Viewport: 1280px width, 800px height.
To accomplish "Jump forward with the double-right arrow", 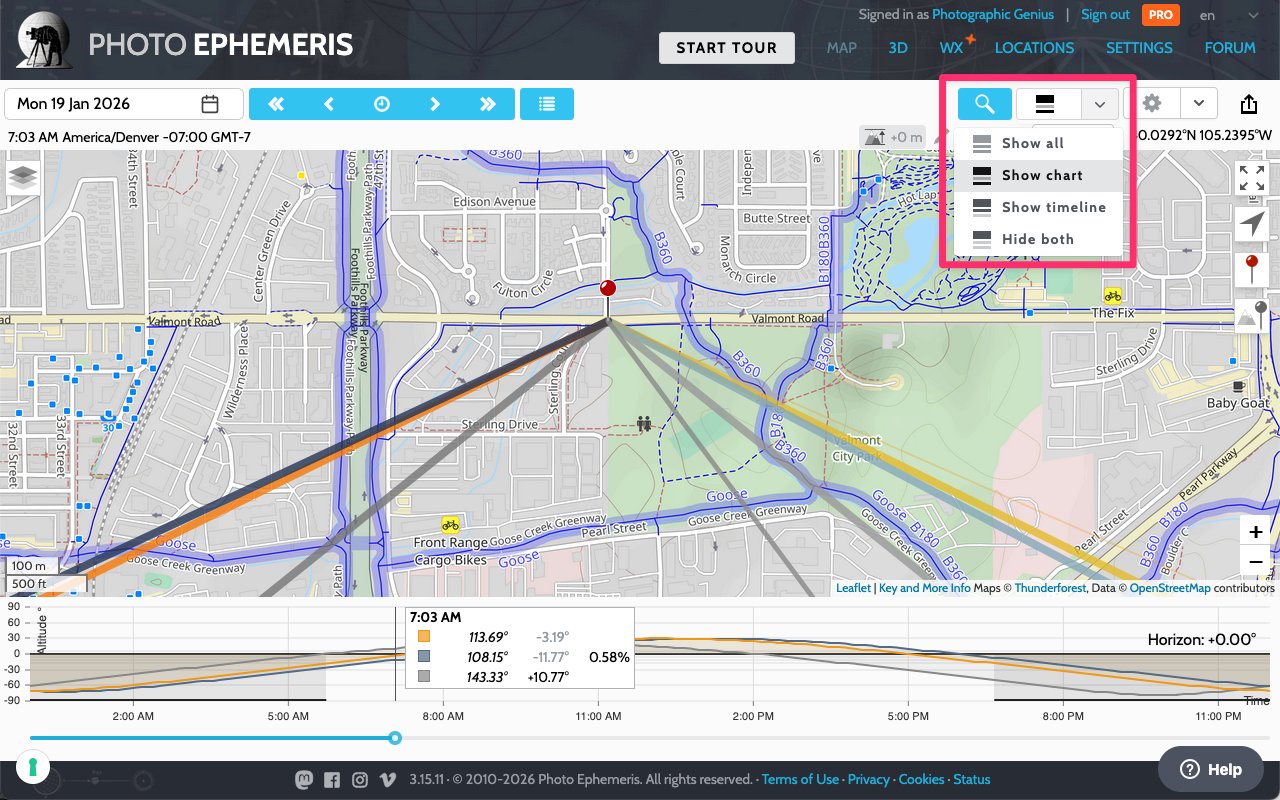I will point(488,104).
